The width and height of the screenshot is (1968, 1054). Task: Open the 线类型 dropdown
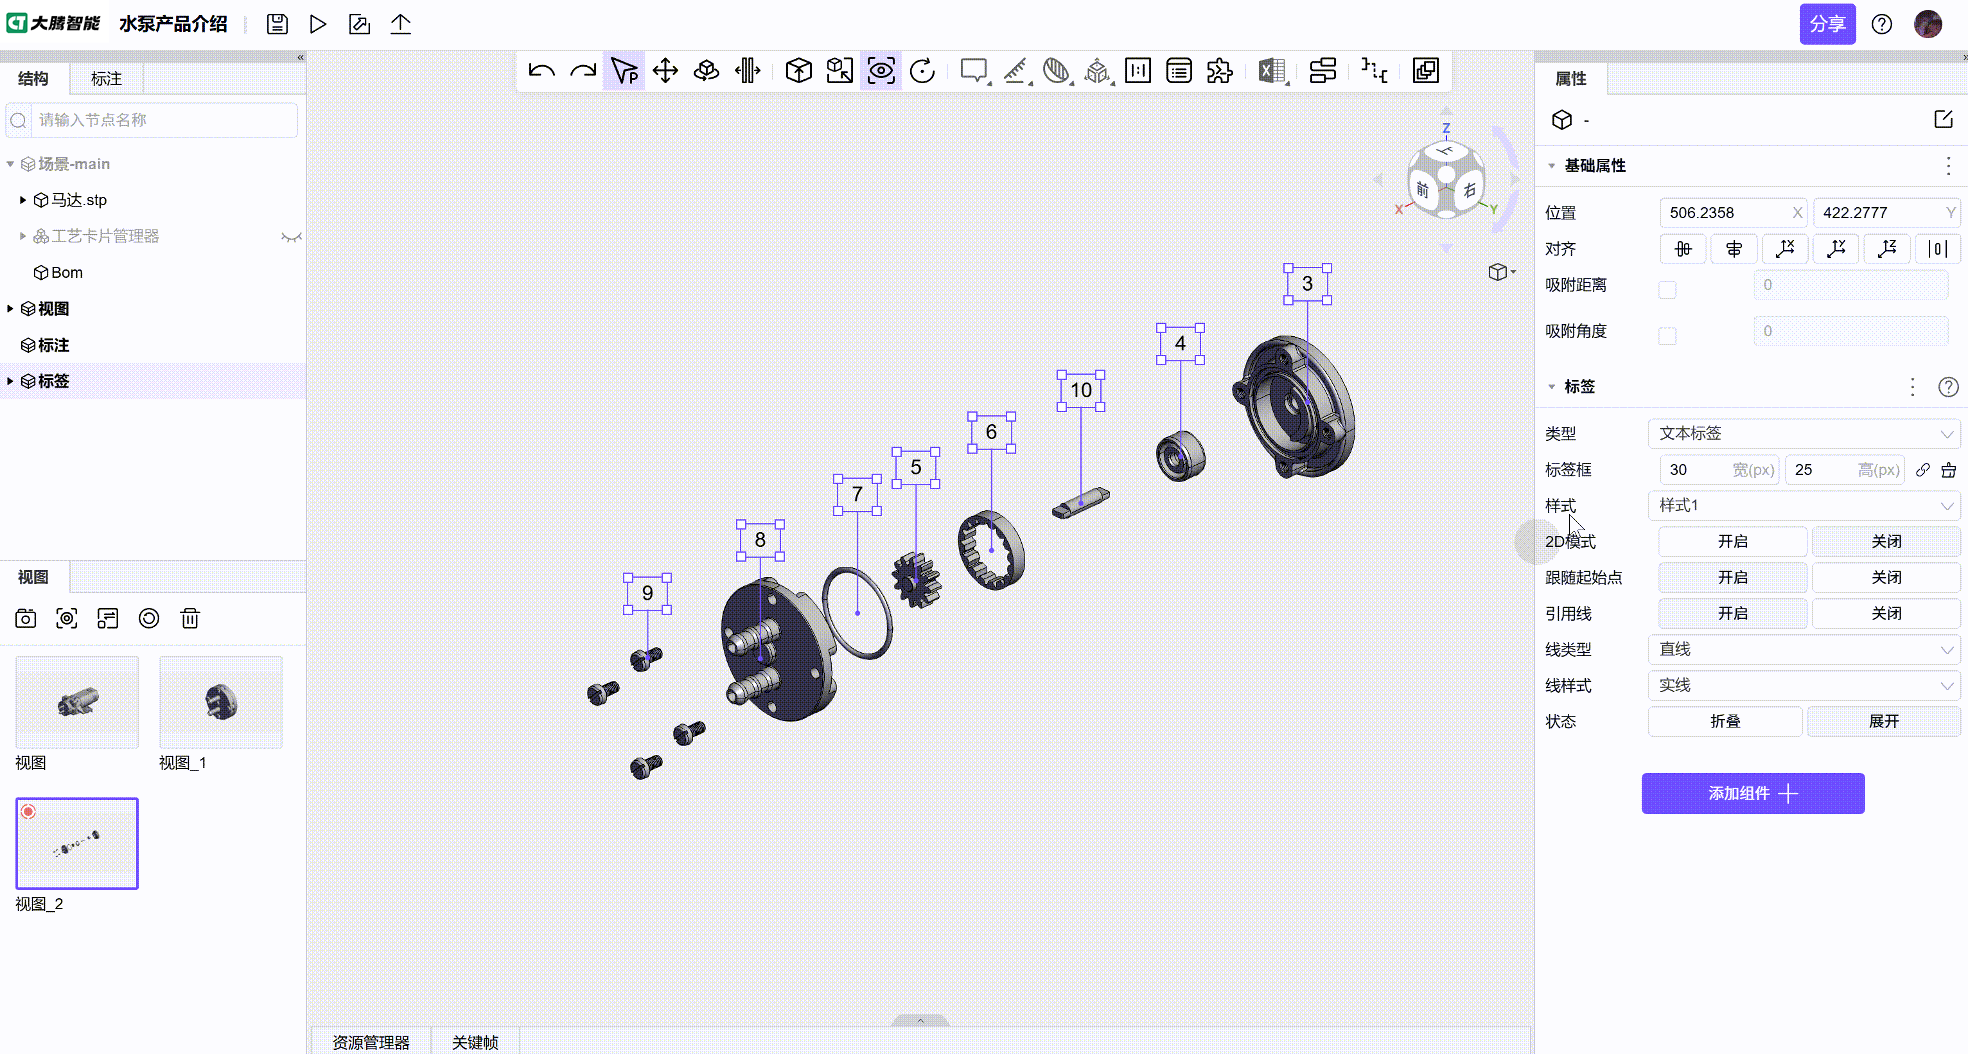[x=1803, y=649]
